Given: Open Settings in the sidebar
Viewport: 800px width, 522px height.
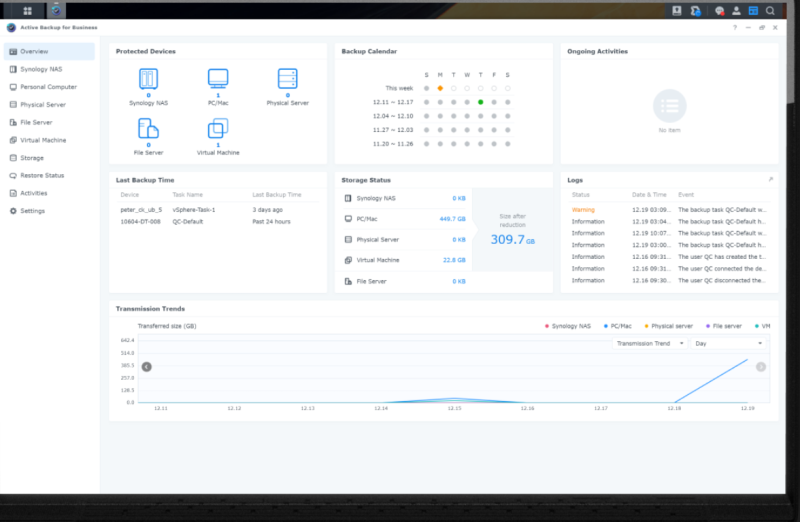Looking at the screenshot, I should (x=49, y=211).
